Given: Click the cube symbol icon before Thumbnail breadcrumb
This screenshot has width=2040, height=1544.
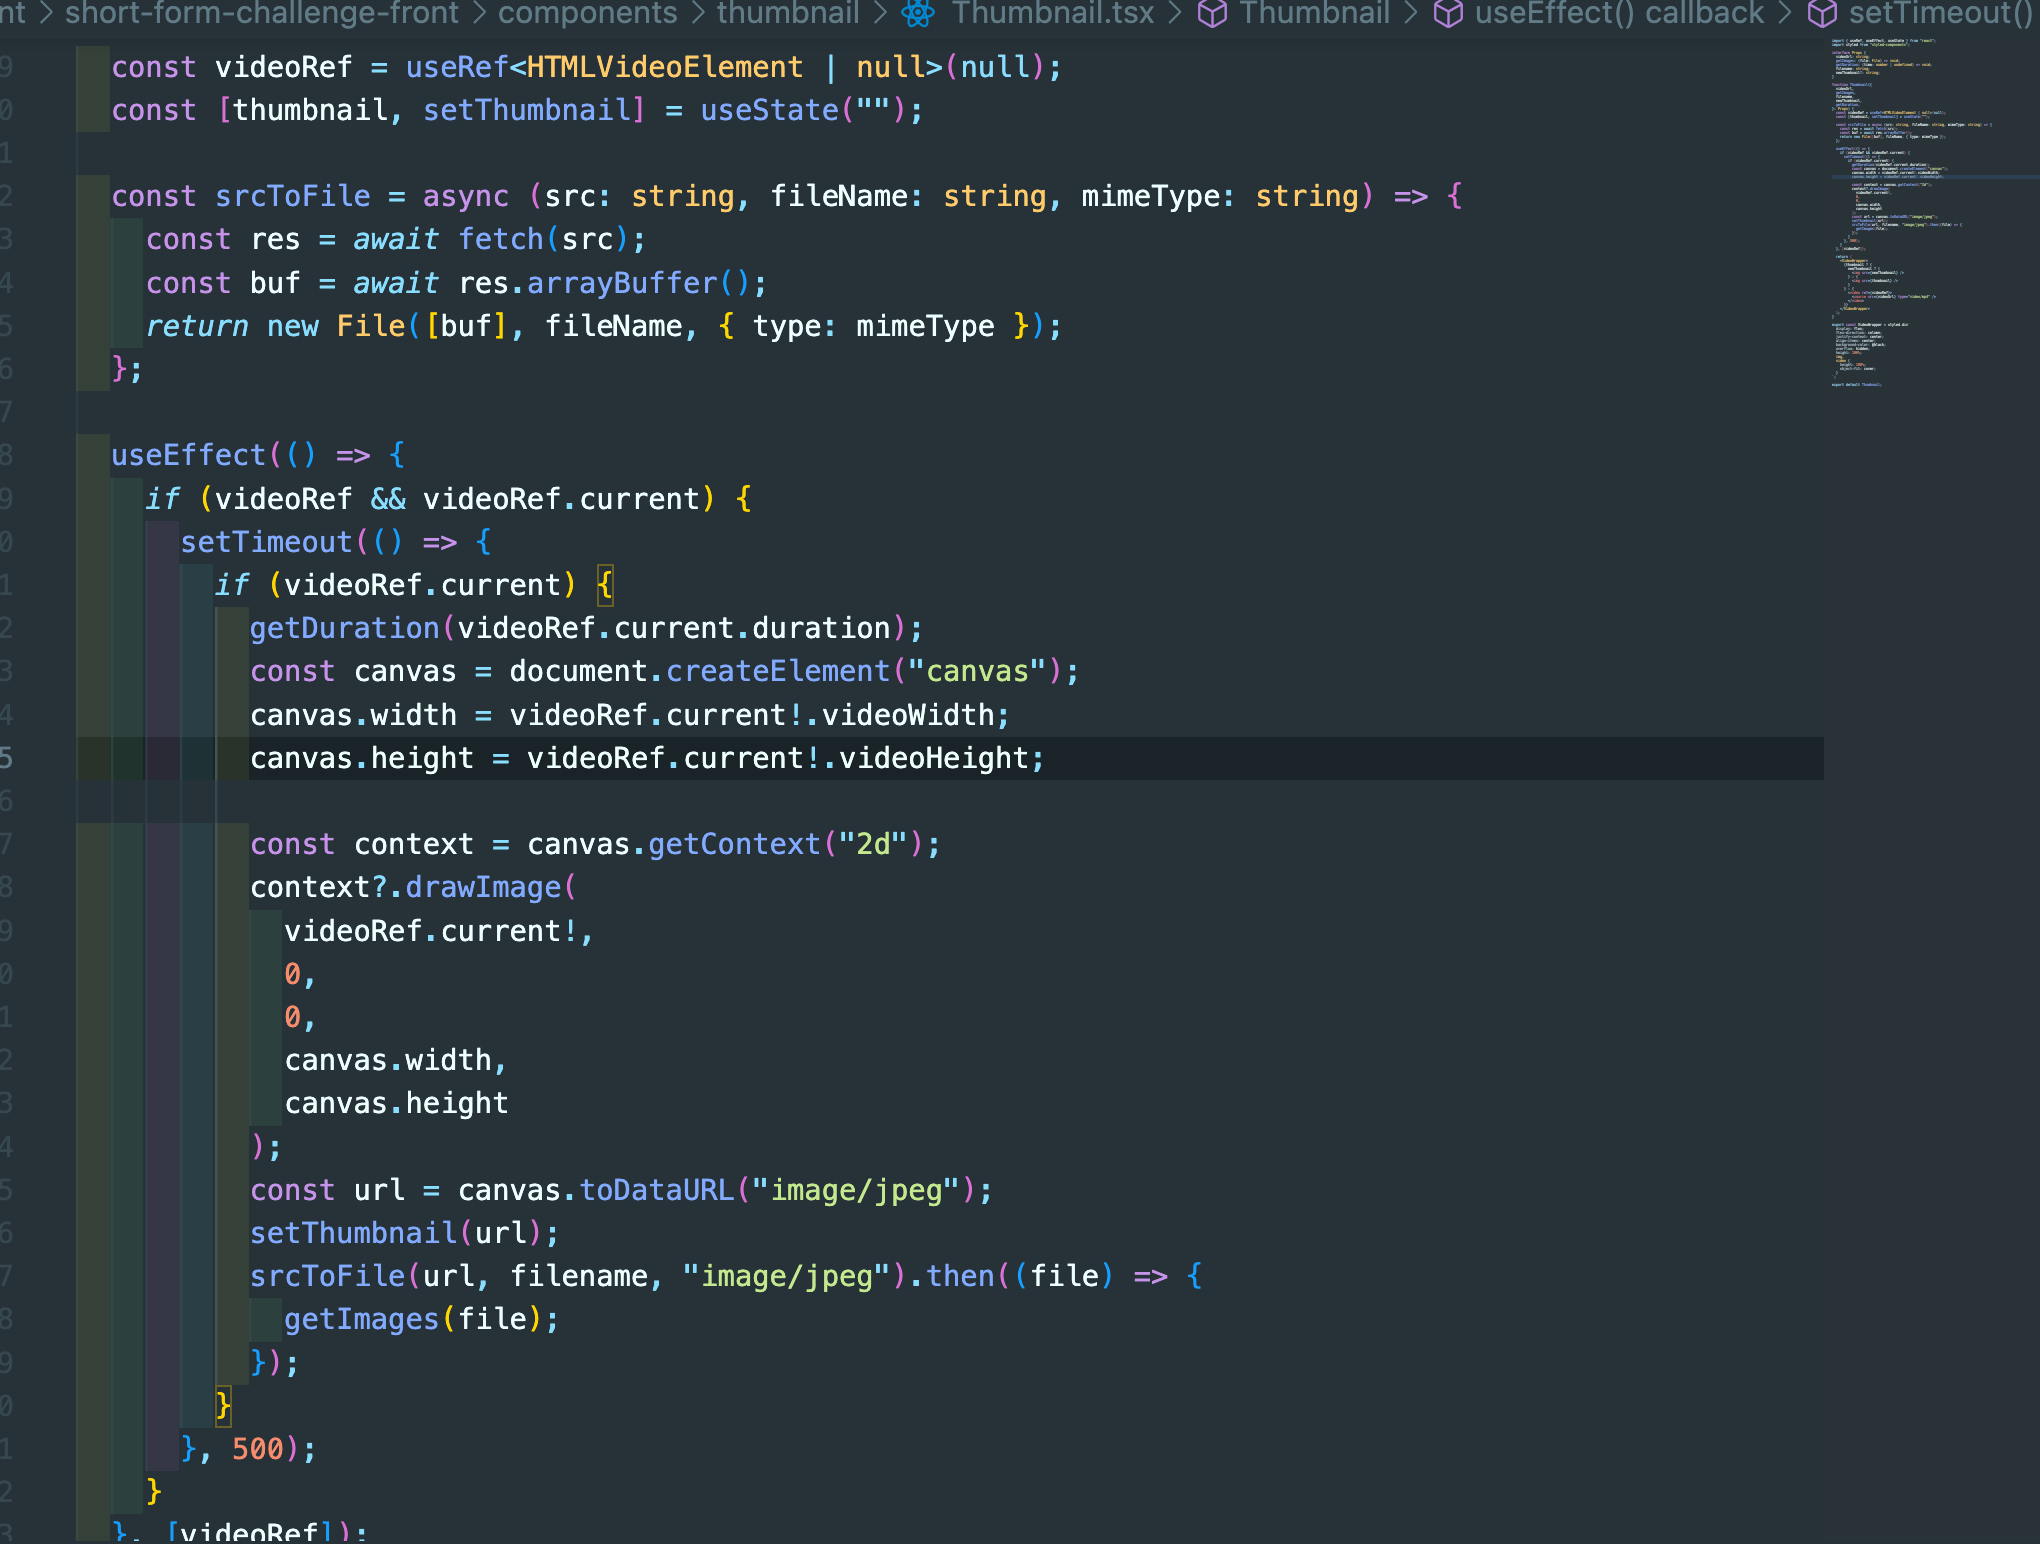Looking at the screenshot, I should coord(1212,13).
